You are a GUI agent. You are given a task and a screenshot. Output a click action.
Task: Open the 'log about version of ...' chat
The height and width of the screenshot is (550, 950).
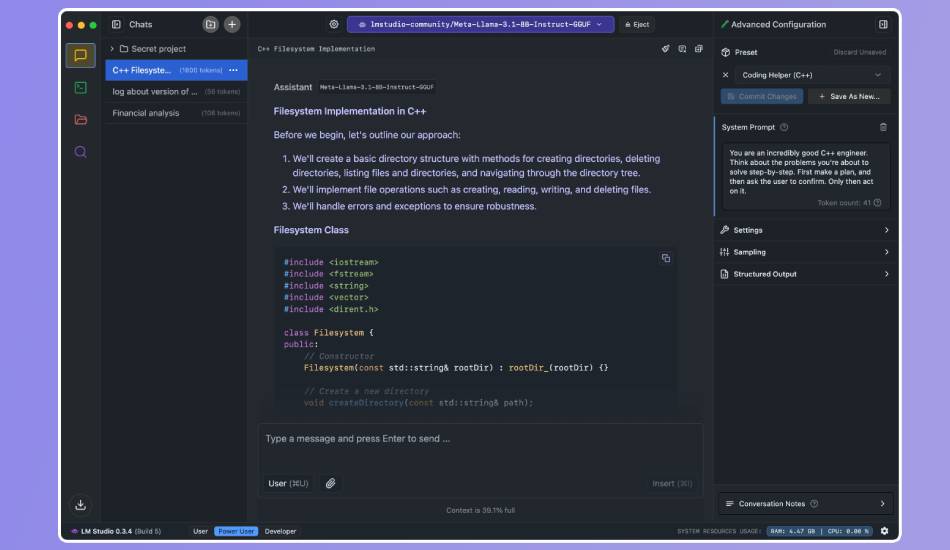[176, 91]
